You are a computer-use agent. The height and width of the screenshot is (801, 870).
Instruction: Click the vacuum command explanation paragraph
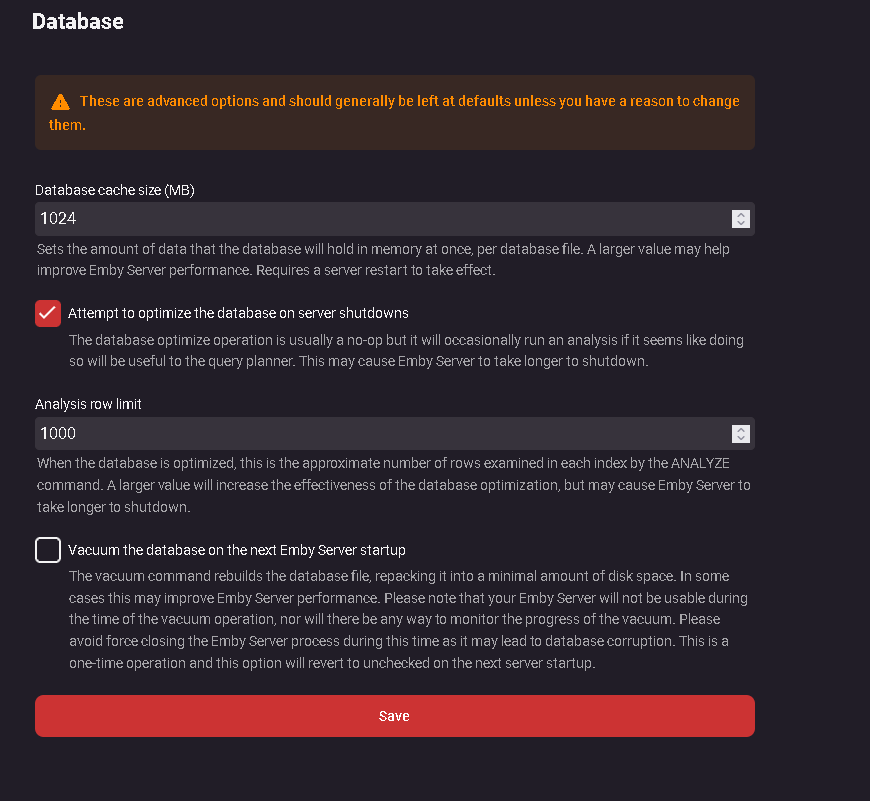(408, 620)
